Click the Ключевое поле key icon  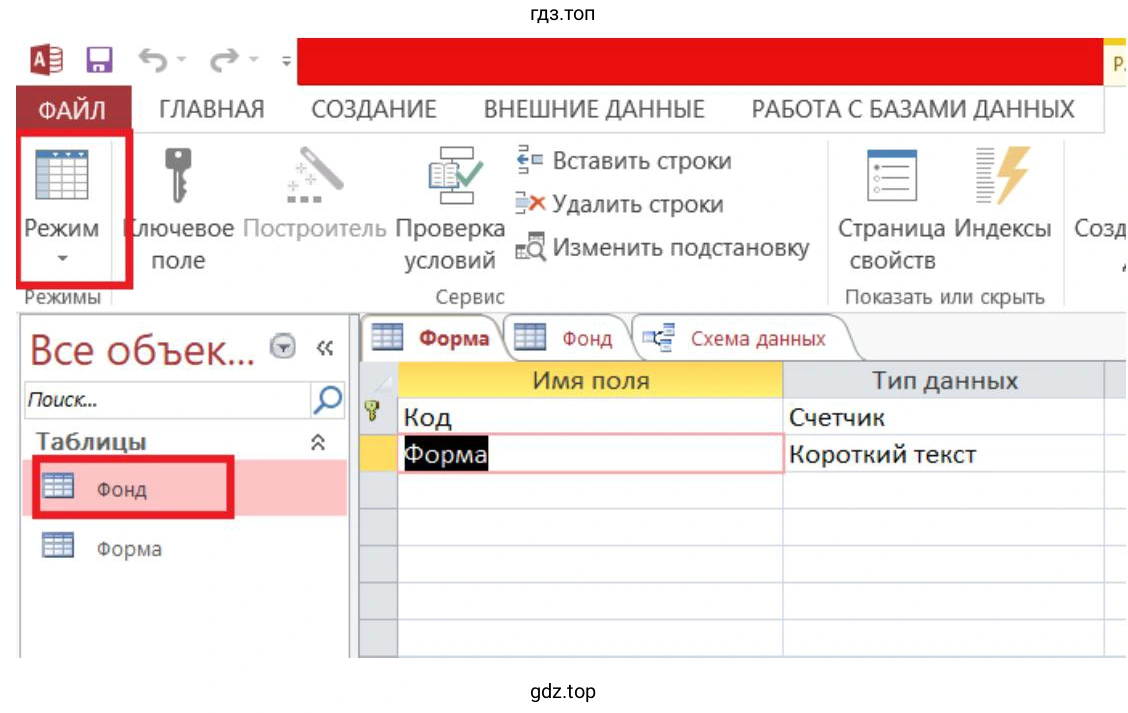178,177
